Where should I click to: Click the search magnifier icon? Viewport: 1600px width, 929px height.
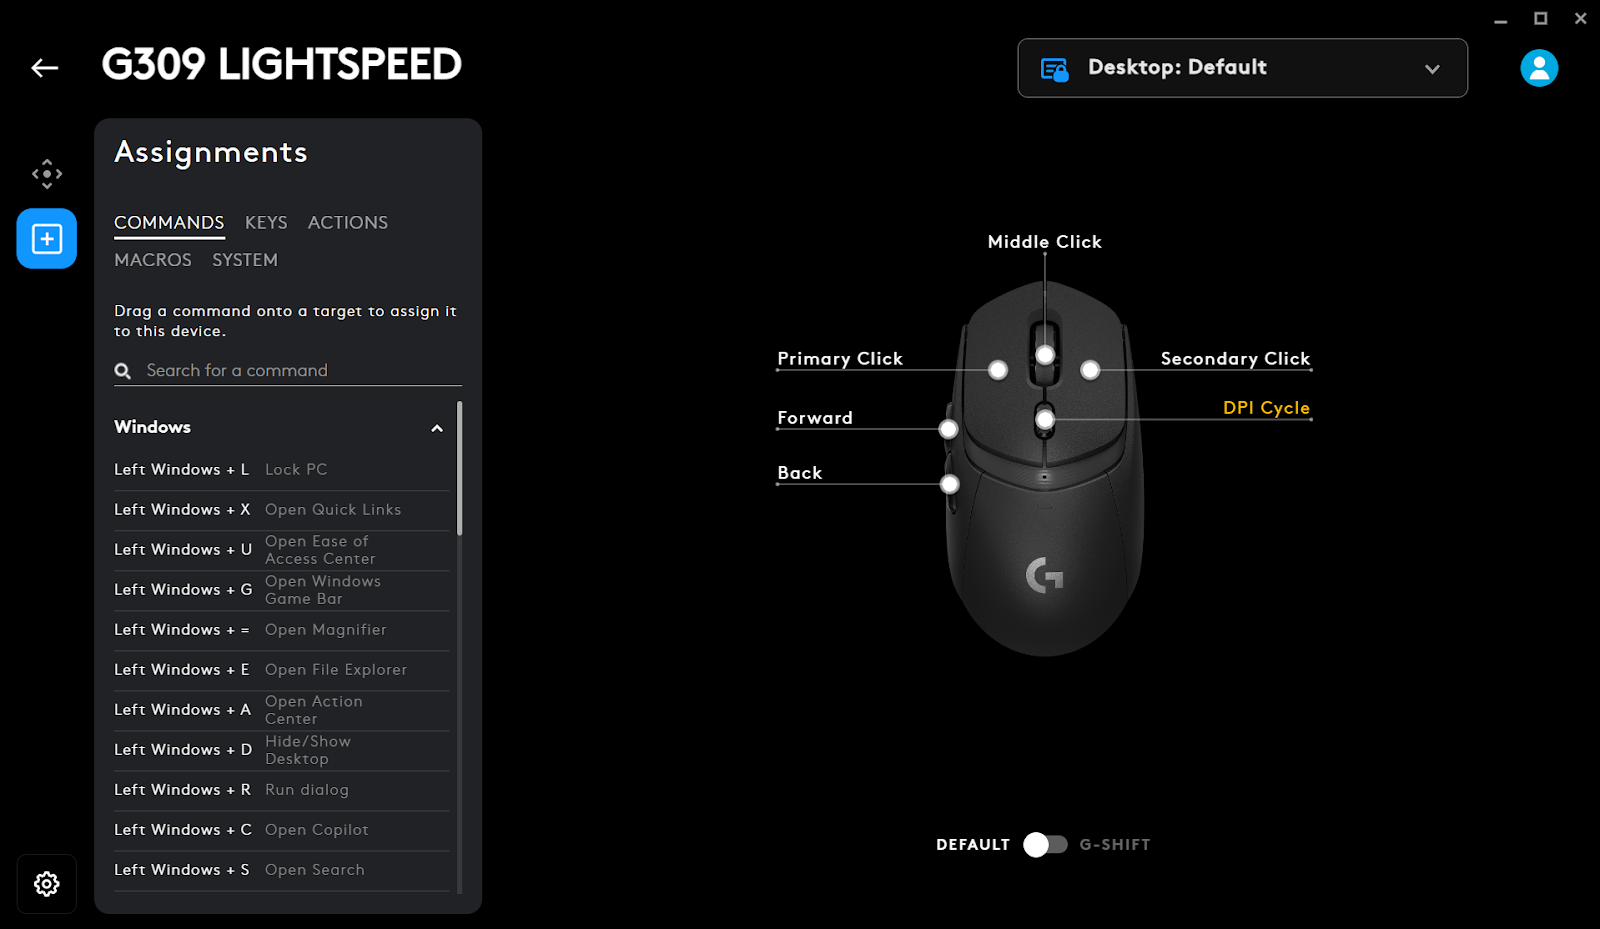pos(123,371)
